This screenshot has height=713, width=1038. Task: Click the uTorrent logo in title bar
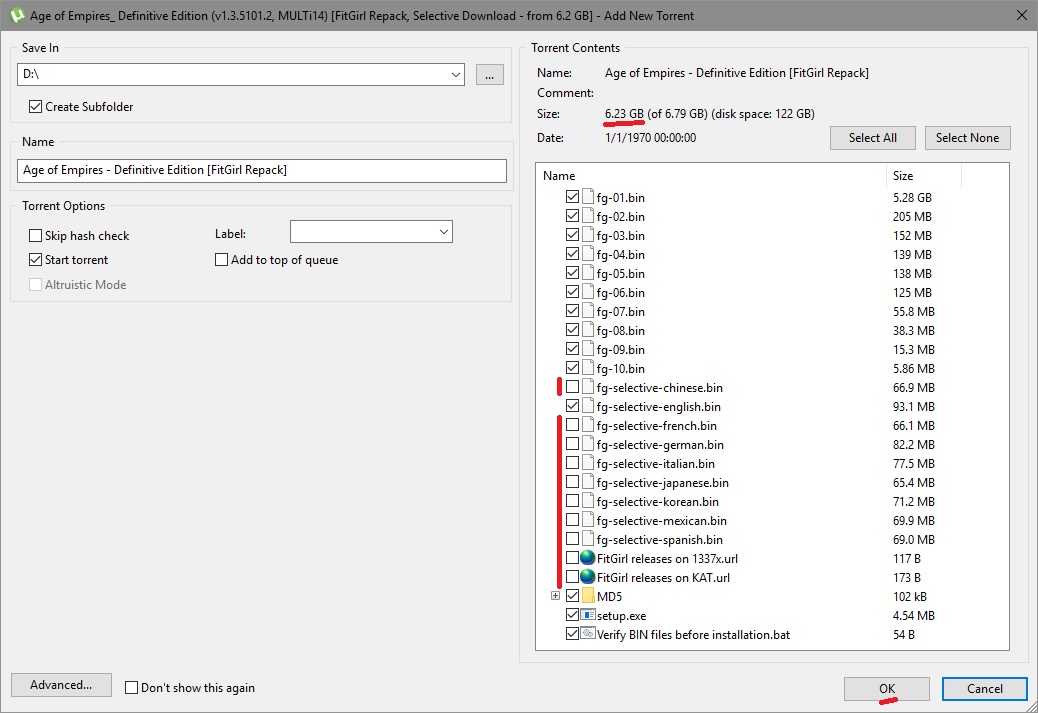point(16,15)
